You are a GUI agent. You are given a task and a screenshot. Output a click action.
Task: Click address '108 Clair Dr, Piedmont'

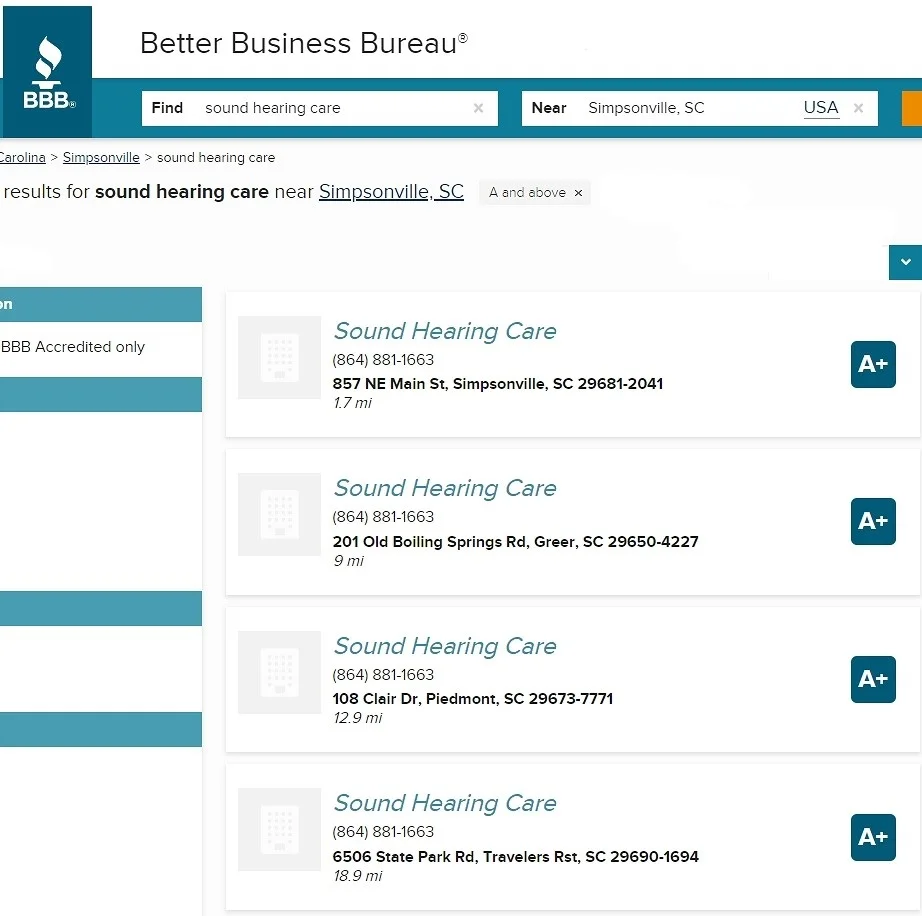tap(473, 699)
